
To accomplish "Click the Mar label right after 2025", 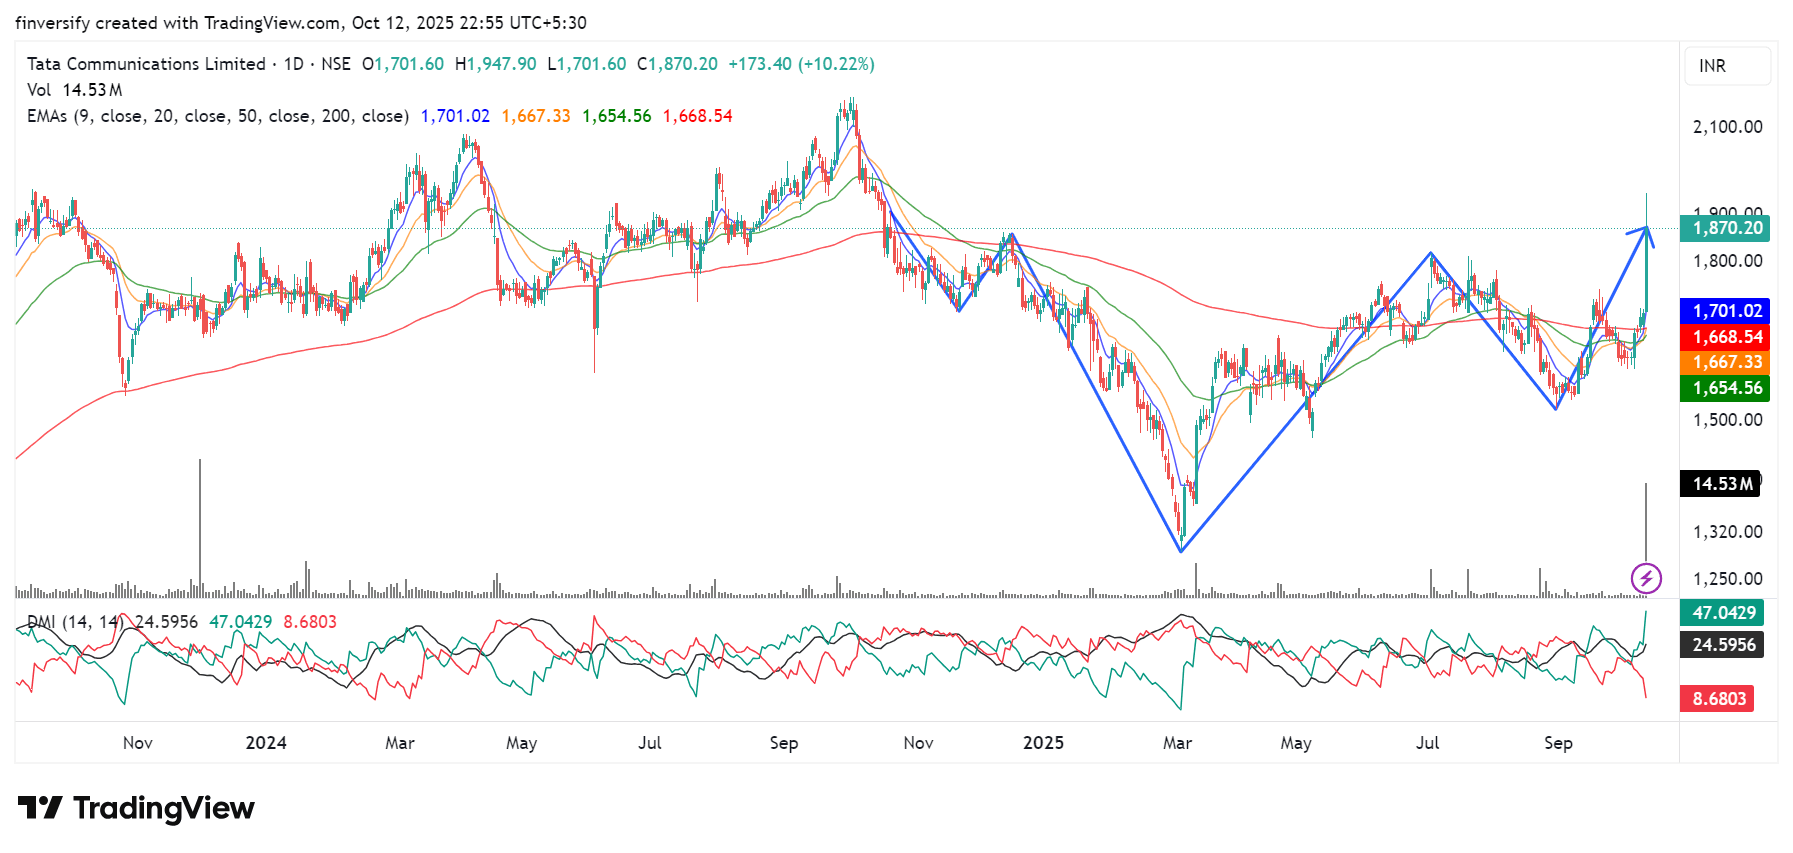I will 1178,743.
